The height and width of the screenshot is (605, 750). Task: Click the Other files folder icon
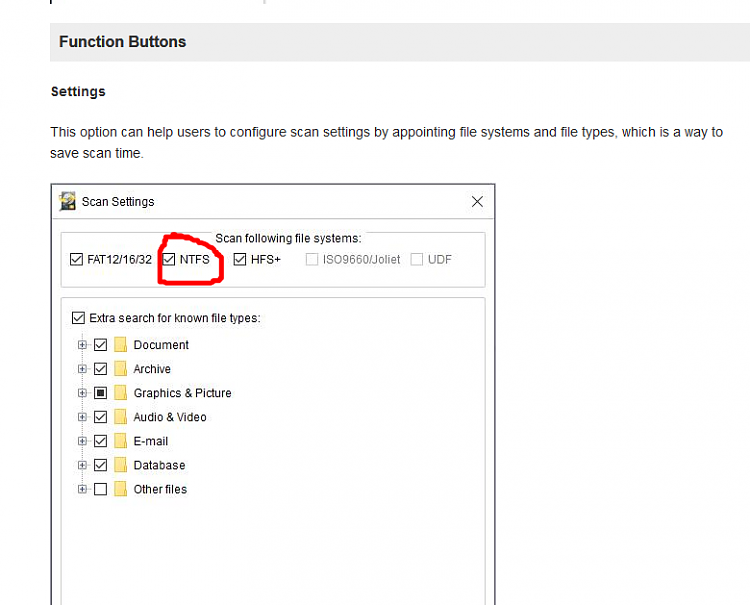tap(121, 489)
